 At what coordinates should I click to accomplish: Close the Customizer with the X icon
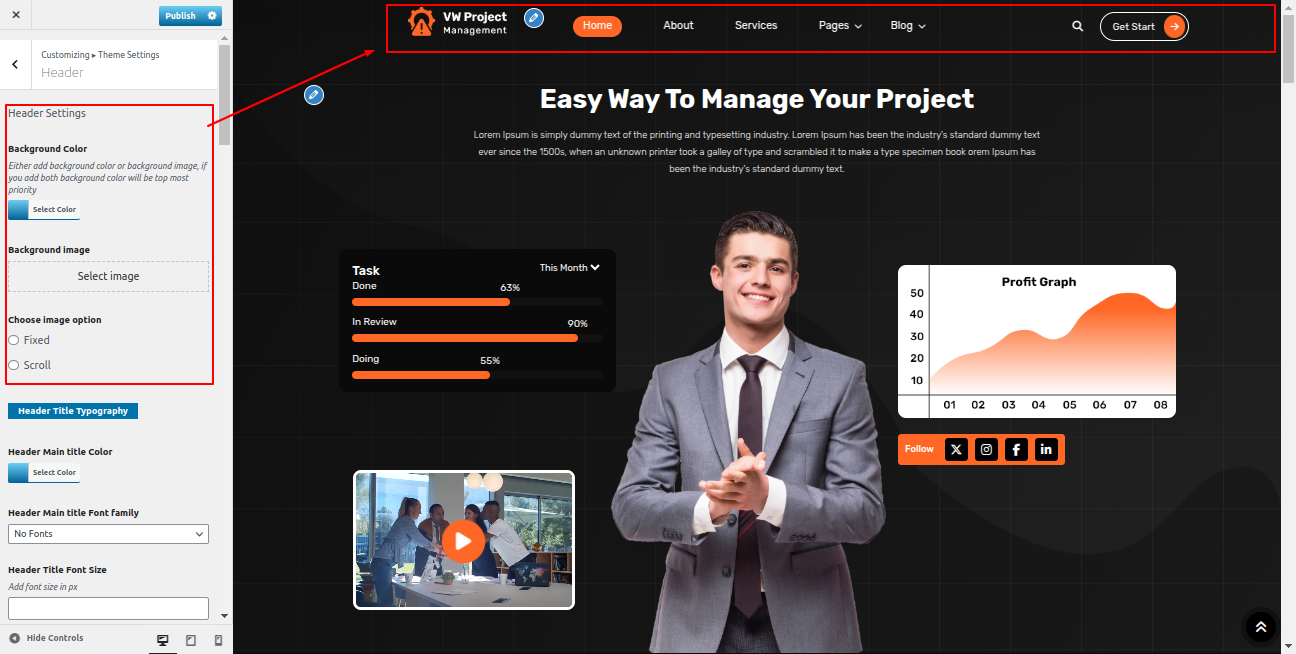pos(16,15)
